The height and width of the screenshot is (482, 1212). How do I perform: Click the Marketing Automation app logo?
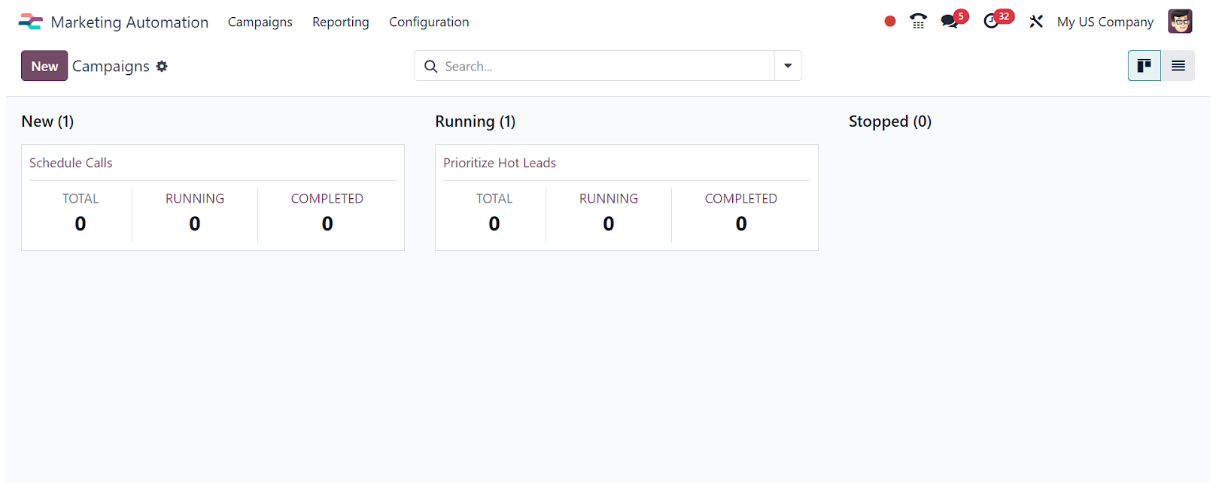pyautogui.click(x=30, y=22)
